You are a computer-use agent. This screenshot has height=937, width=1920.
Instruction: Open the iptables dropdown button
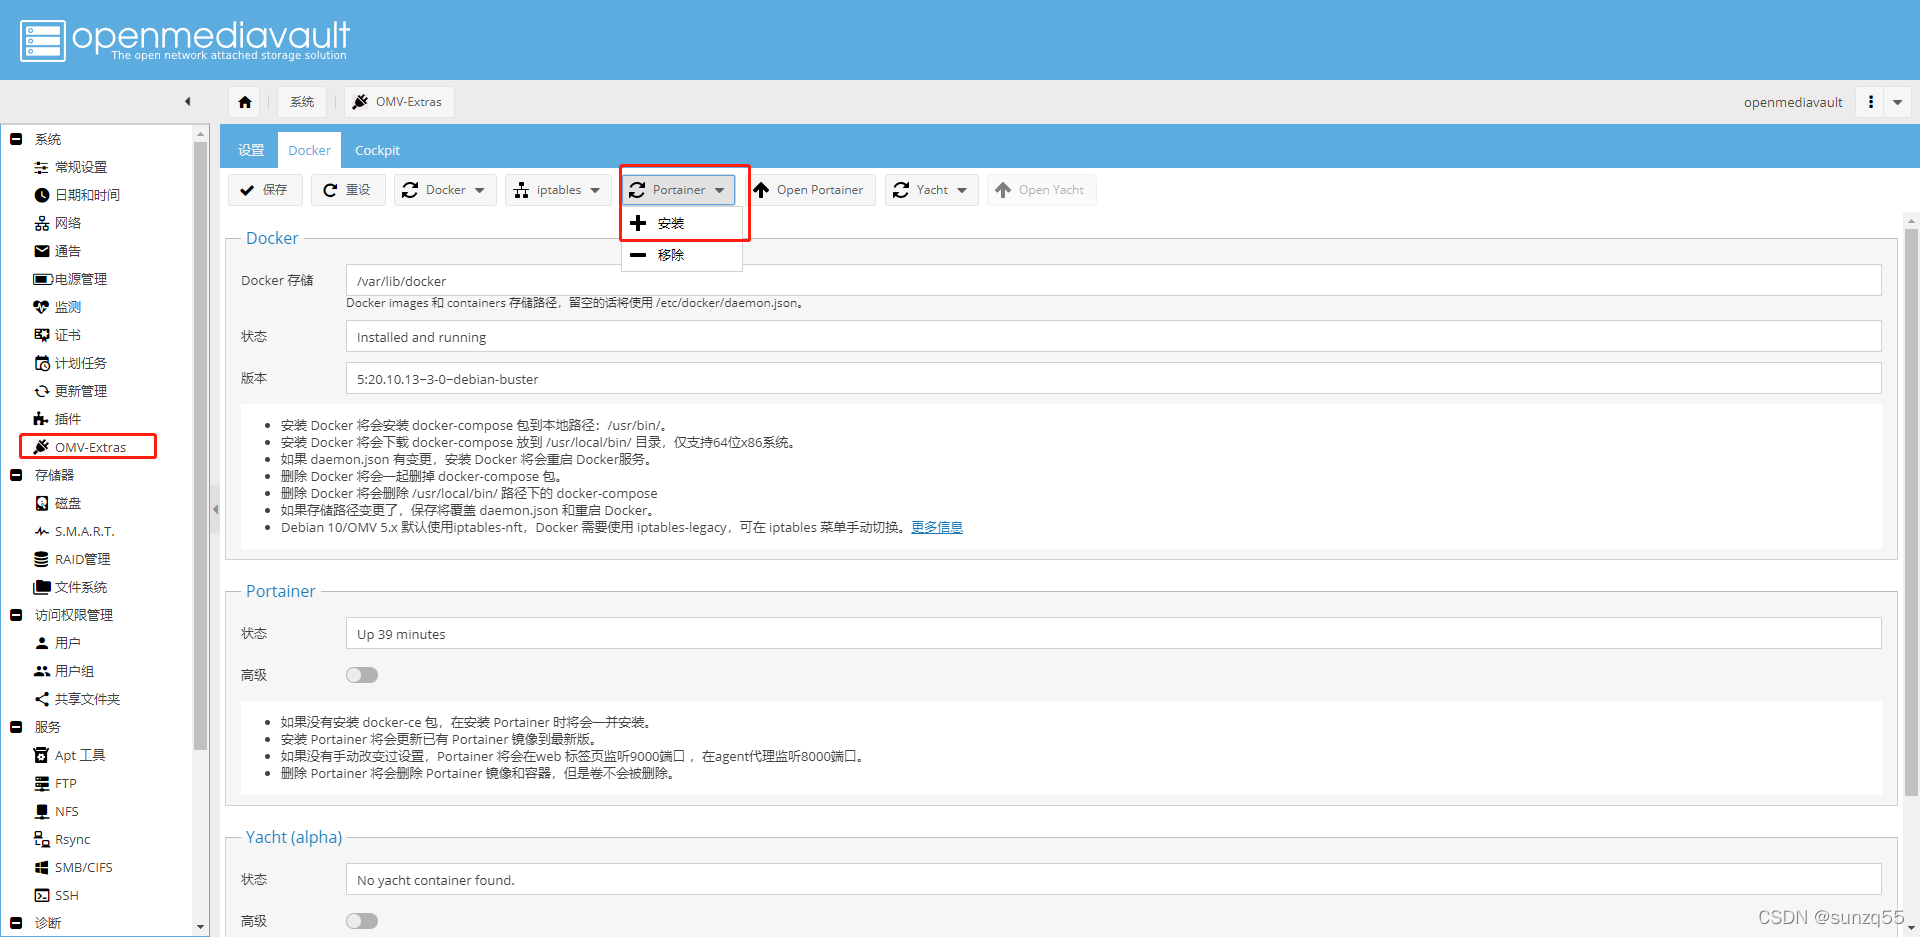(x=558, y=190)
